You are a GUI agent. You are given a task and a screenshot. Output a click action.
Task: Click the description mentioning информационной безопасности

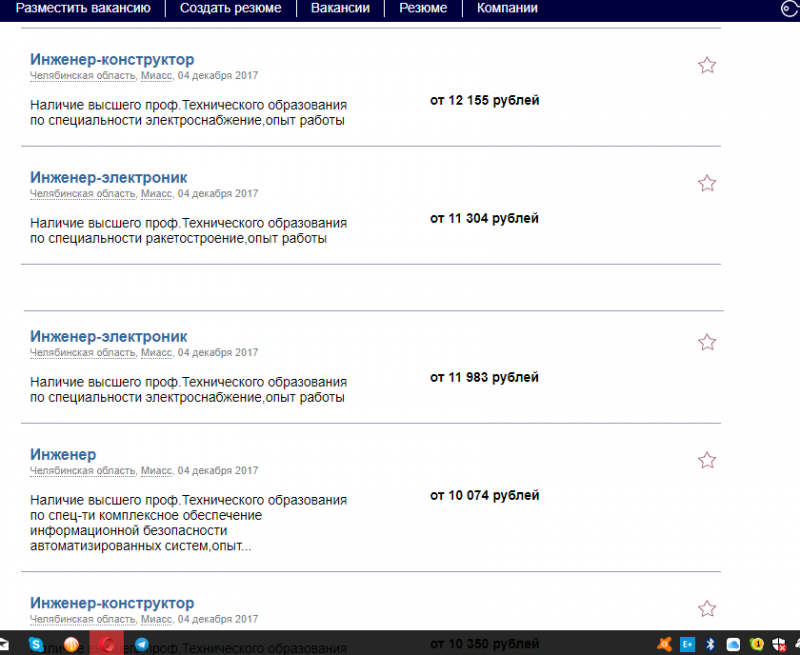[188, 523]
